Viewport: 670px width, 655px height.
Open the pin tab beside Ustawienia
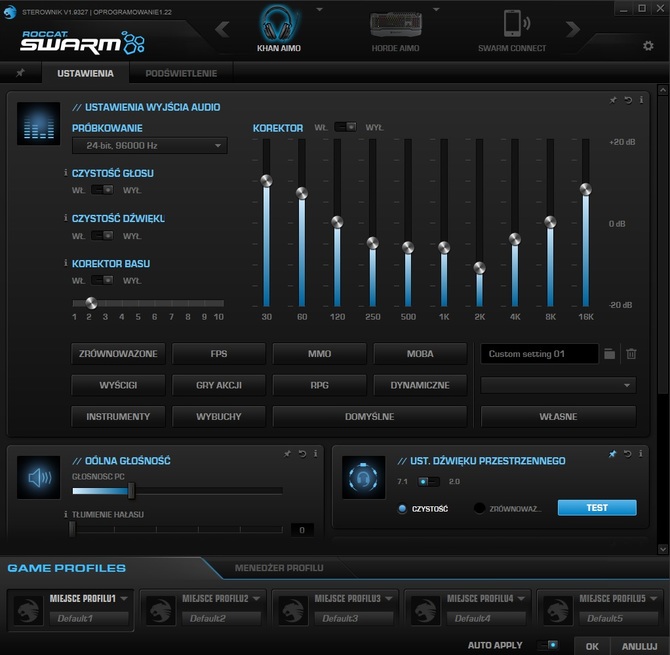tap(20, 73)
